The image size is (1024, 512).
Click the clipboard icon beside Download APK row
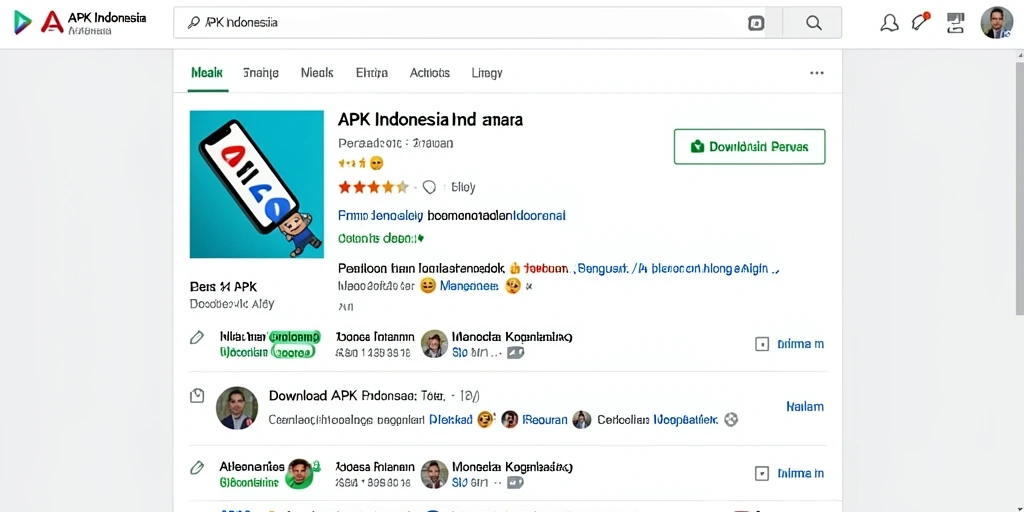point(197,396)
